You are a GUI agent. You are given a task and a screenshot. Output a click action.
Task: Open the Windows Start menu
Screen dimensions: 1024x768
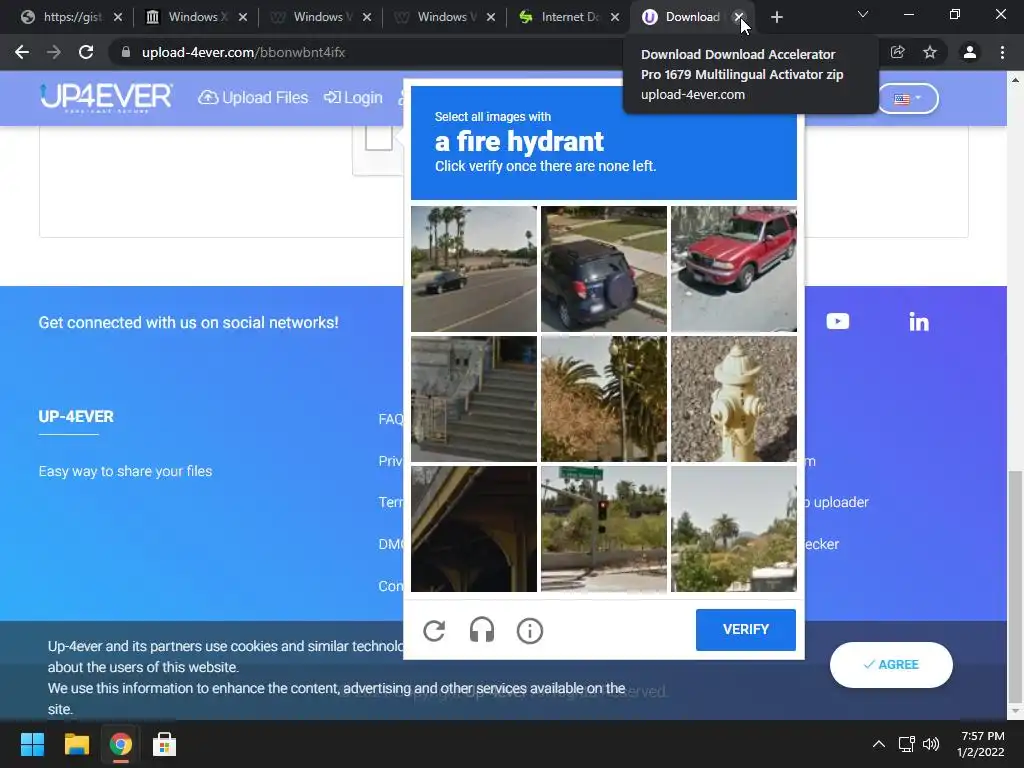click(x=32, y=744)
